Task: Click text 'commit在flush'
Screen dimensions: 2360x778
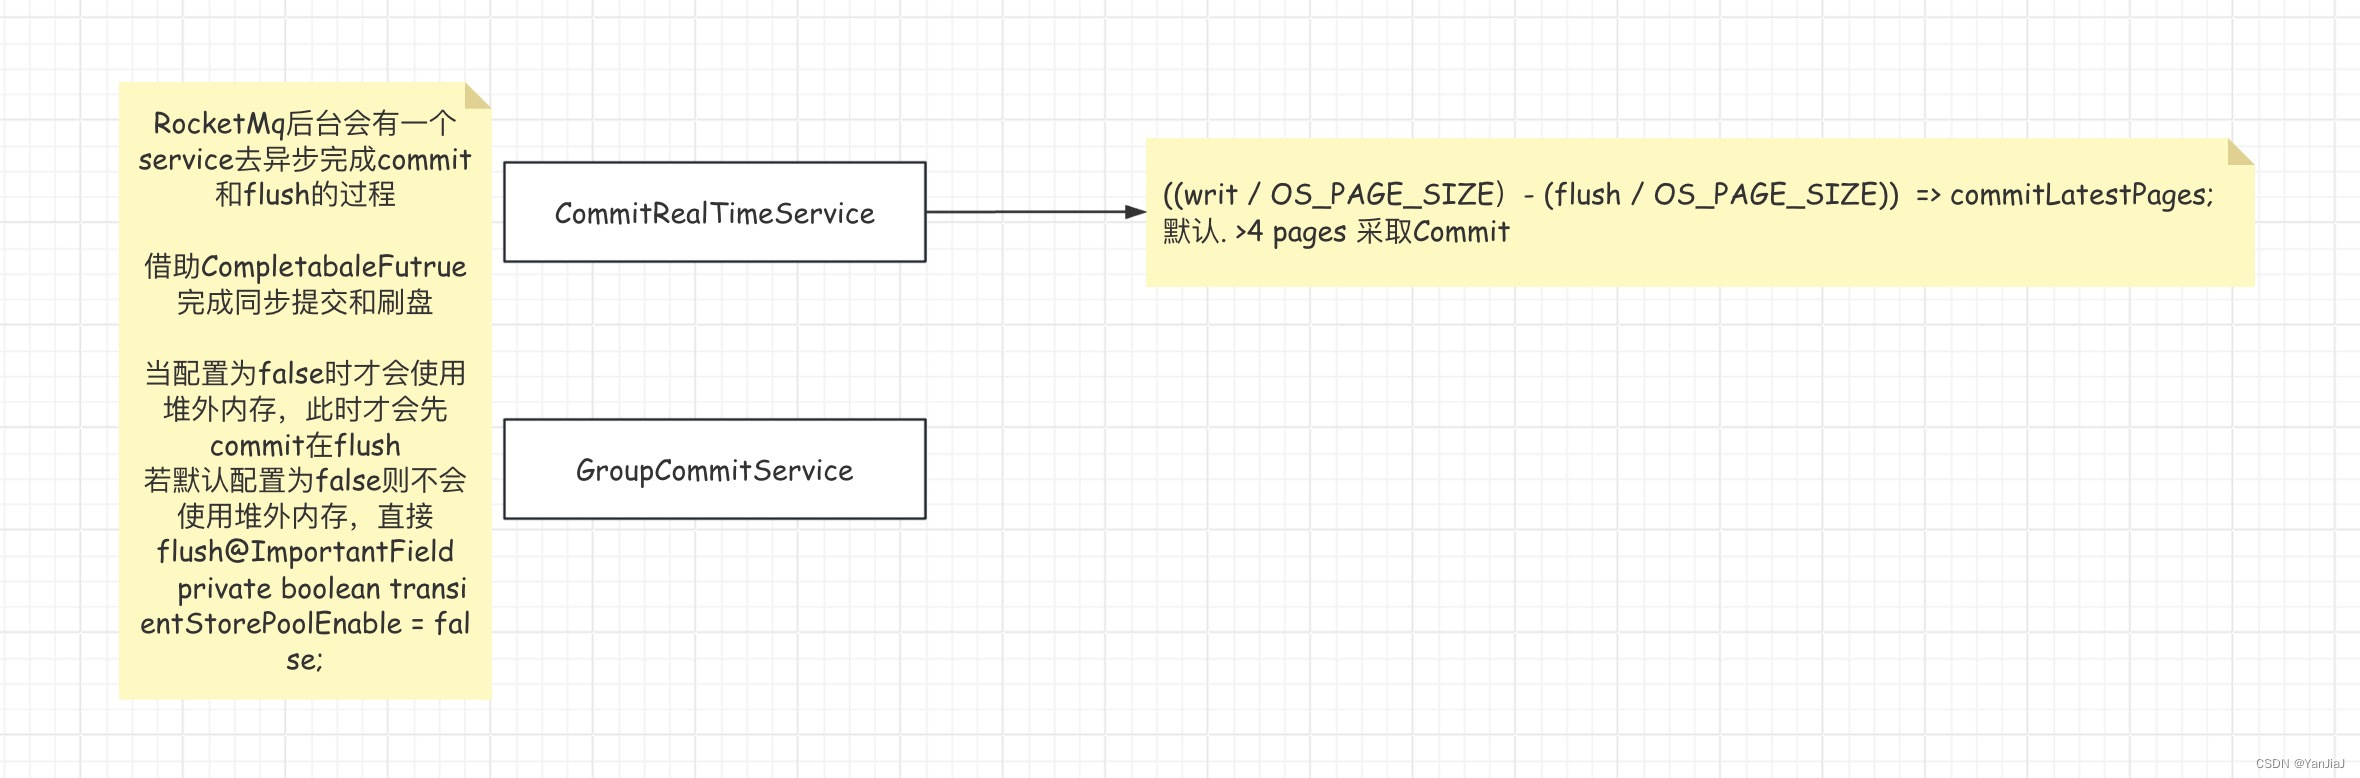Action: tap(305, 445)
